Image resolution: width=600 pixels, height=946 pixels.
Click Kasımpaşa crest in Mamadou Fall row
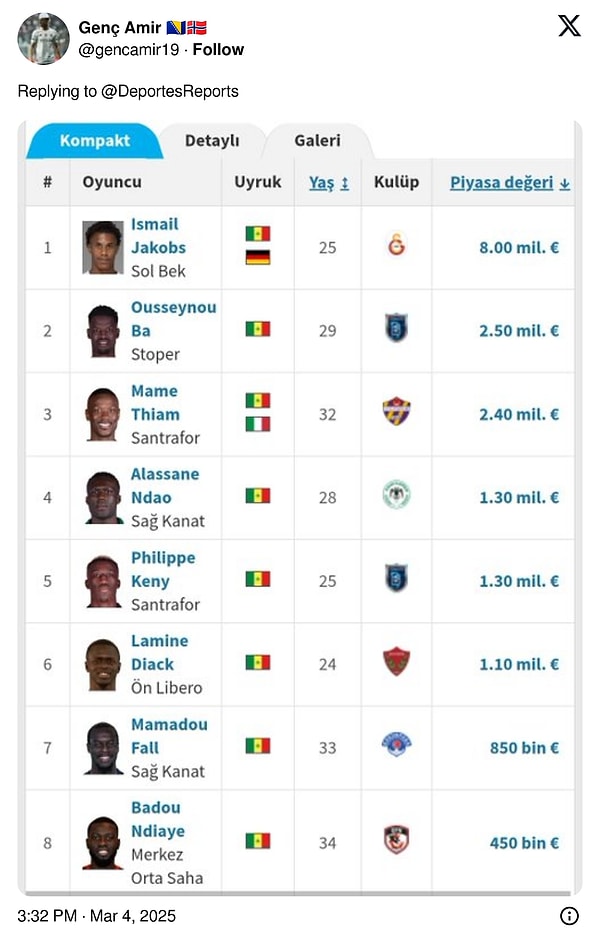point(396,744)
